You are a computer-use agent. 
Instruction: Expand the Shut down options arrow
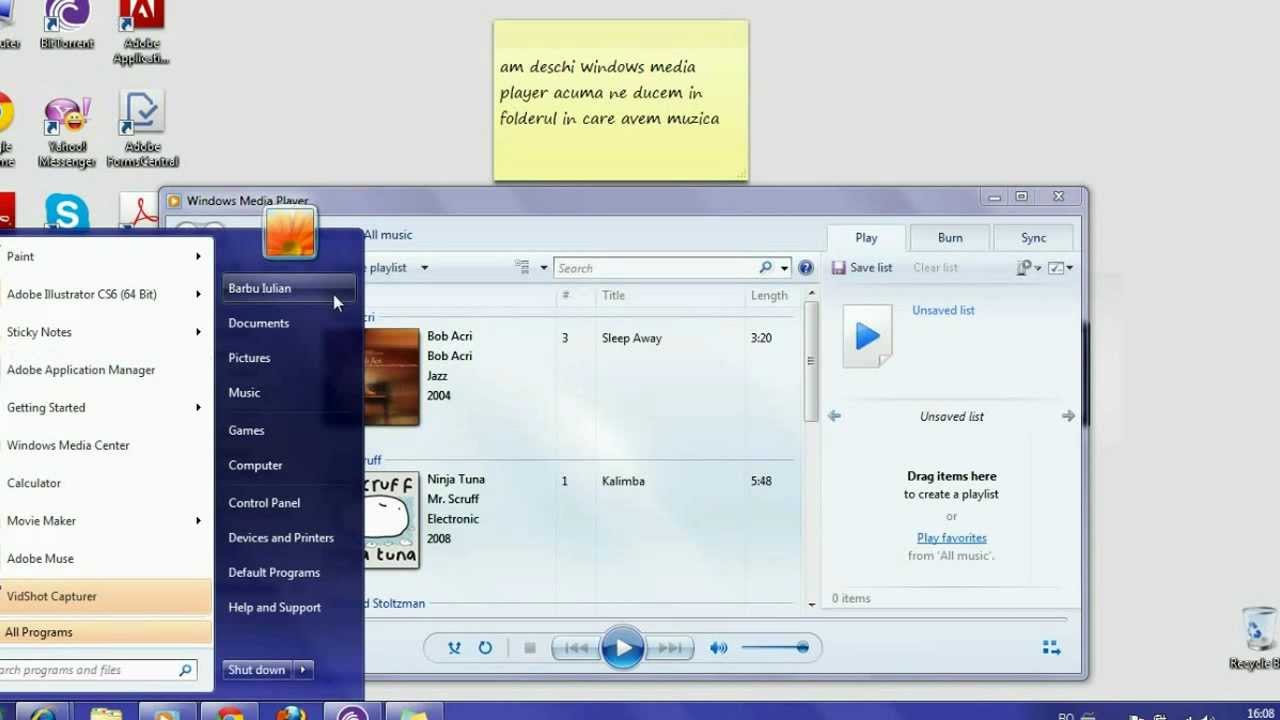point(303,670)
